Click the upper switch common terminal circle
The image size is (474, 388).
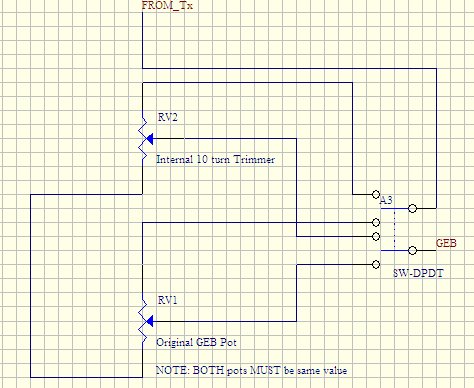[x=412, y=209]
